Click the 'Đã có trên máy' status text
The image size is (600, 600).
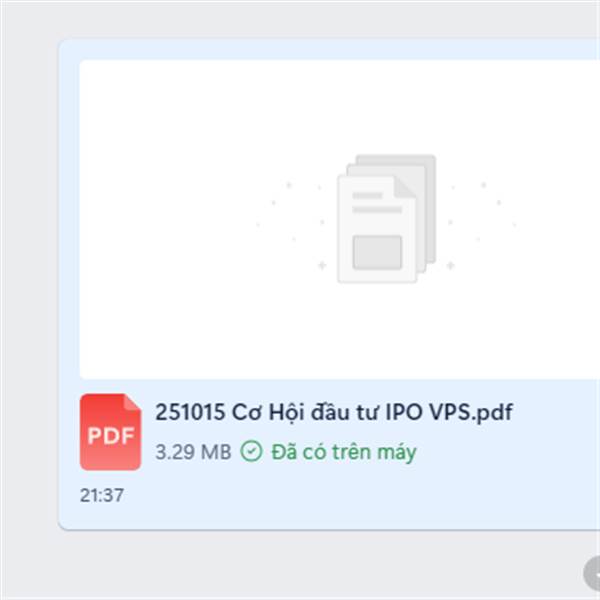click(344, 452)
